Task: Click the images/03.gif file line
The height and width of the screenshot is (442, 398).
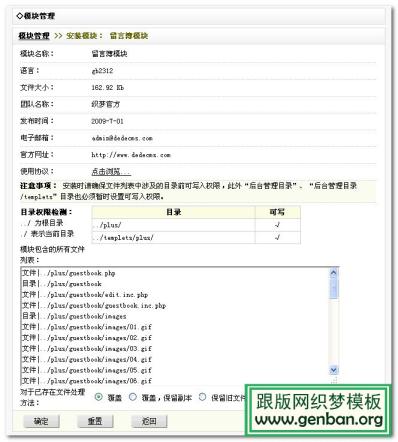Action: click(87, 348)
